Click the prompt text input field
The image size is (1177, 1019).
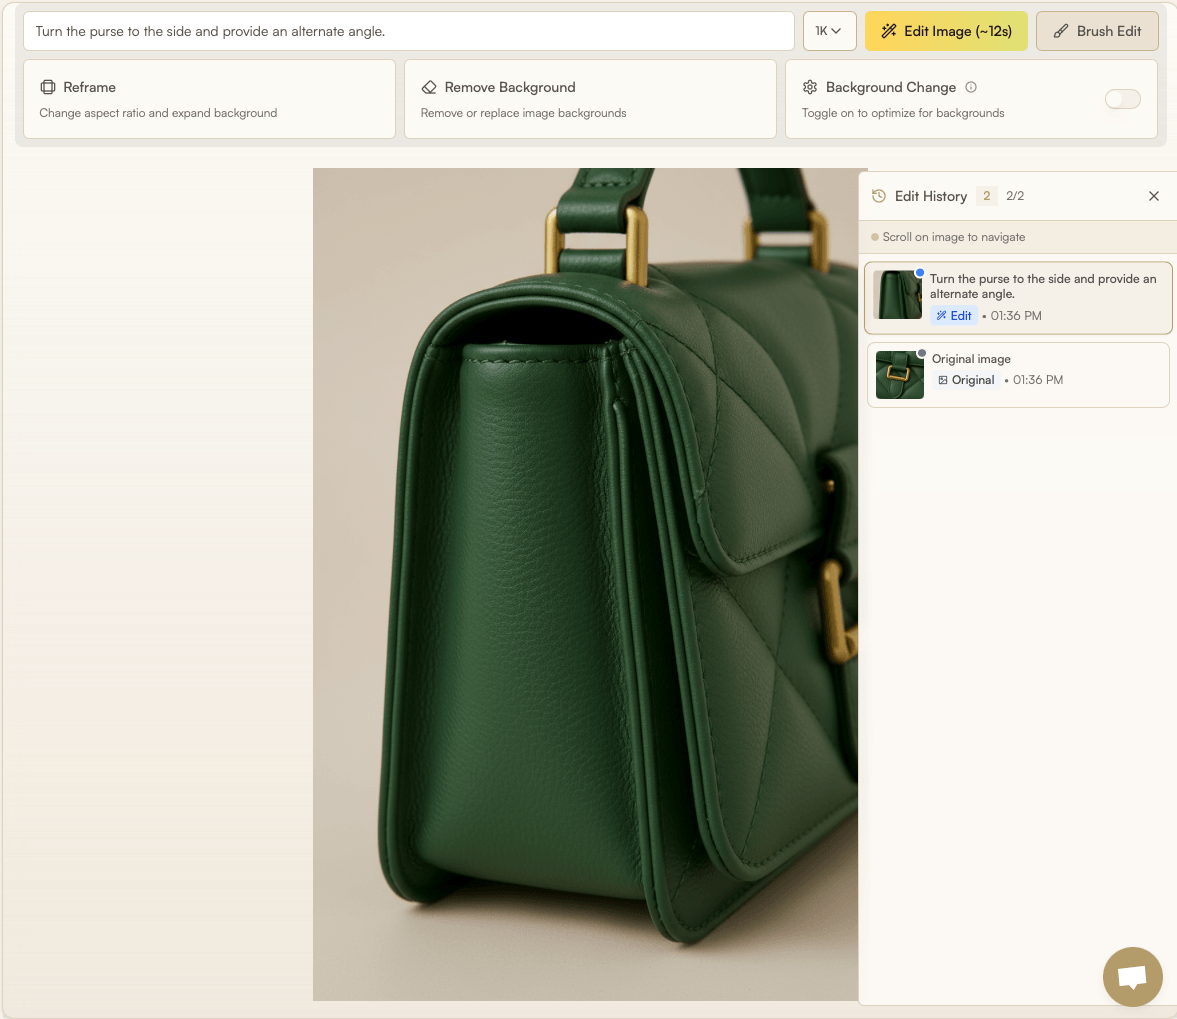point(408,31)
